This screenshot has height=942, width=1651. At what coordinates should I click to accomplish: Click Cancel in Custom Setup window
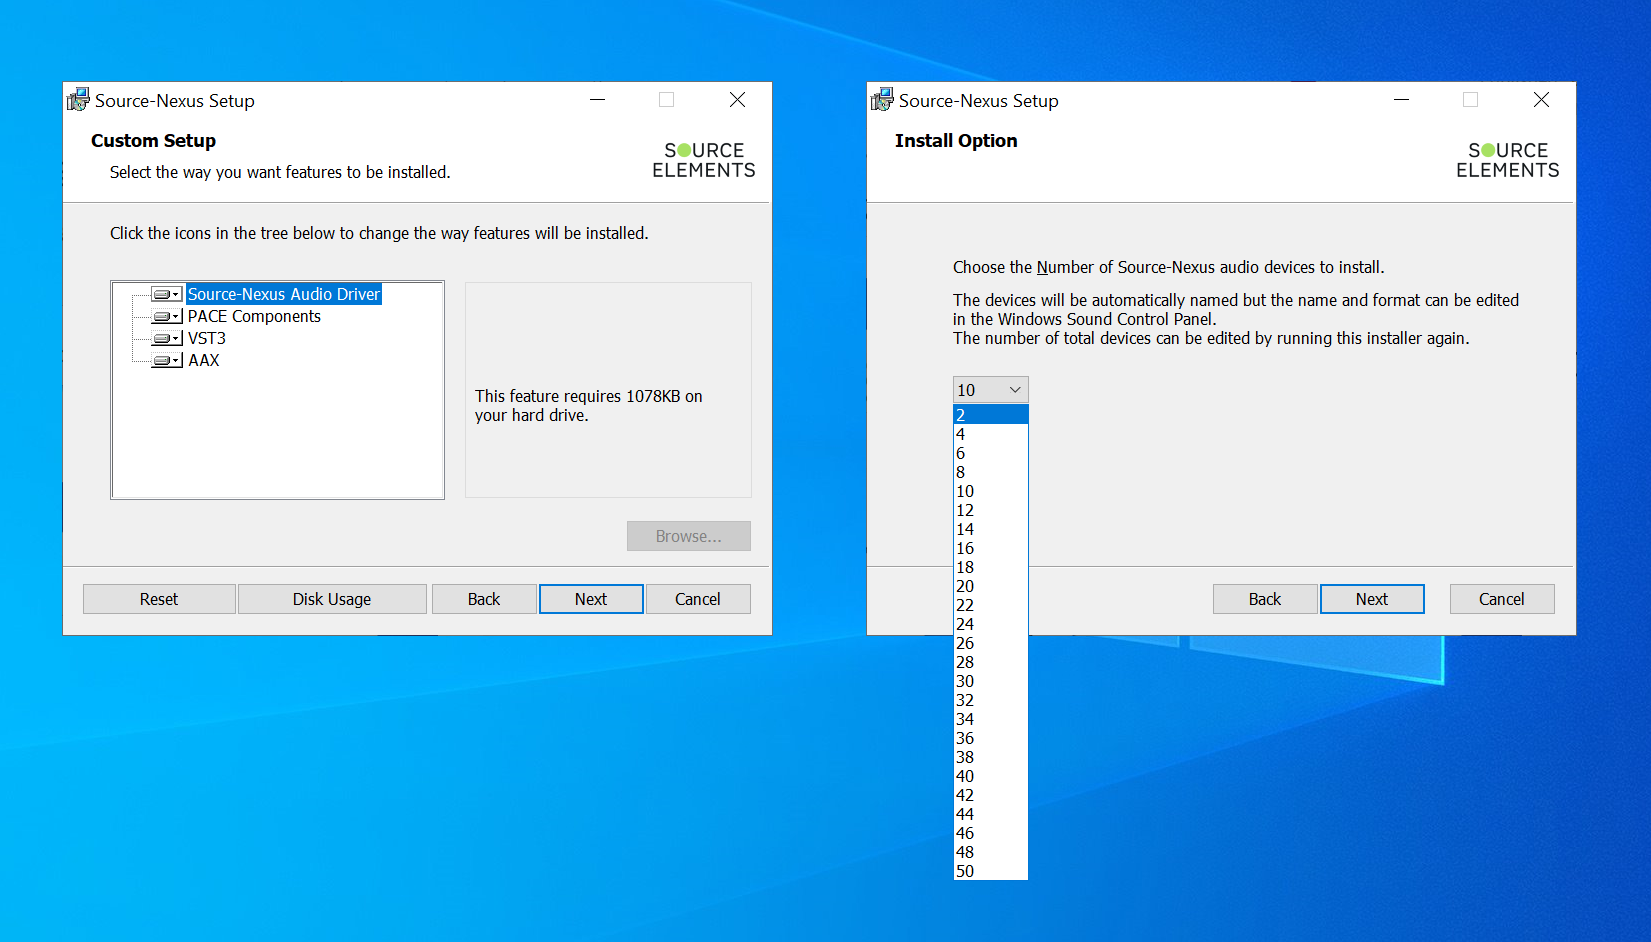pyautogui.click(x=697, y=599)
